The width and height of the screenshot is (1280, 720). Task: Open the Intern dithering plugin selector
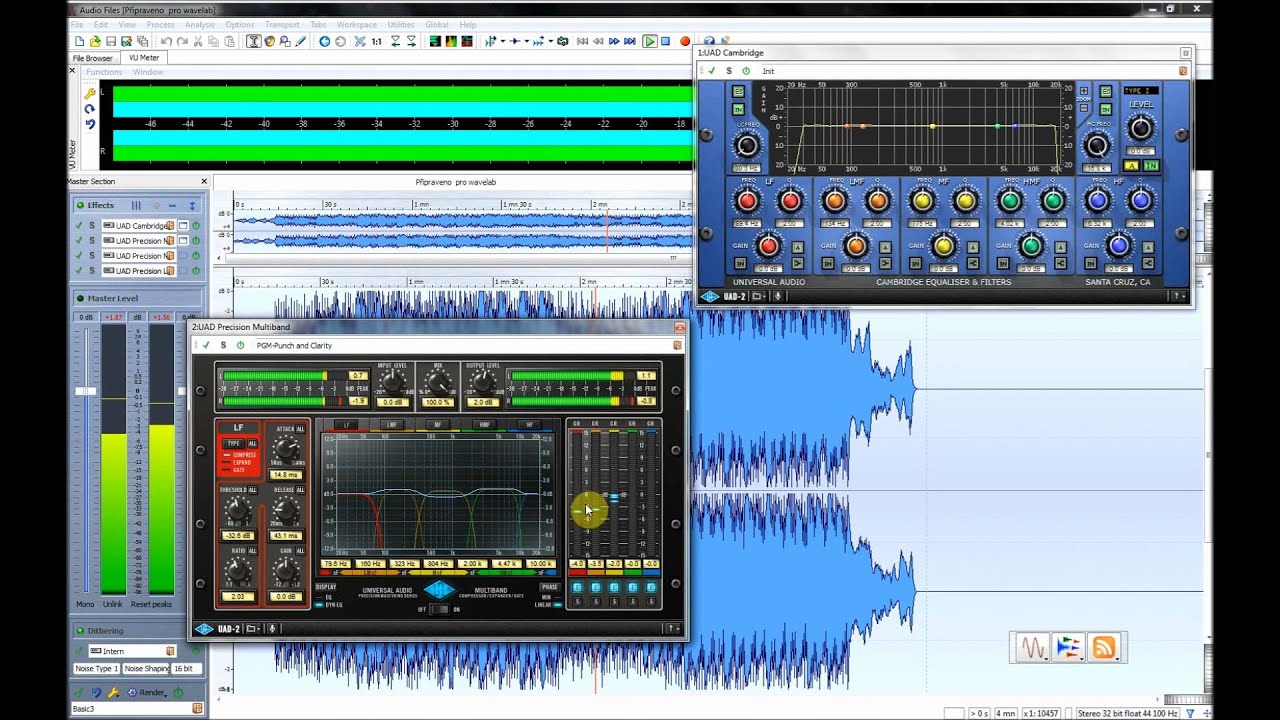[132, 651]
